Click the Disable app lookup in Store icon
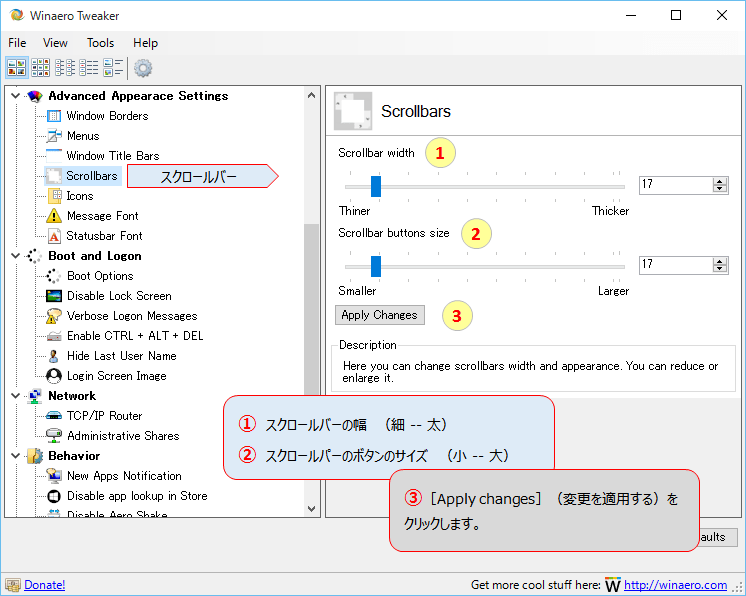The width and height of the screenshot is (746, 596). [x=54, y=496]
